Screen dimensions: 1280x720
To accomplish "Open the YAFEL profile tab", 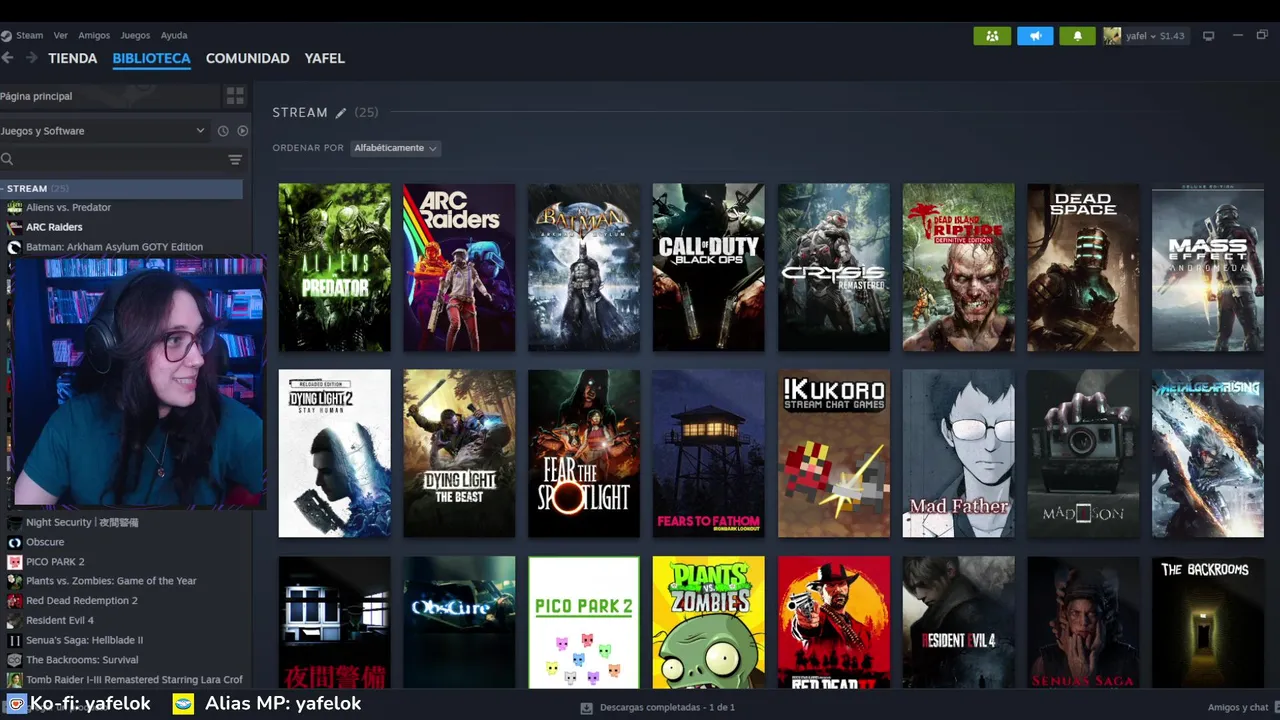I will [x=324, y=58].
